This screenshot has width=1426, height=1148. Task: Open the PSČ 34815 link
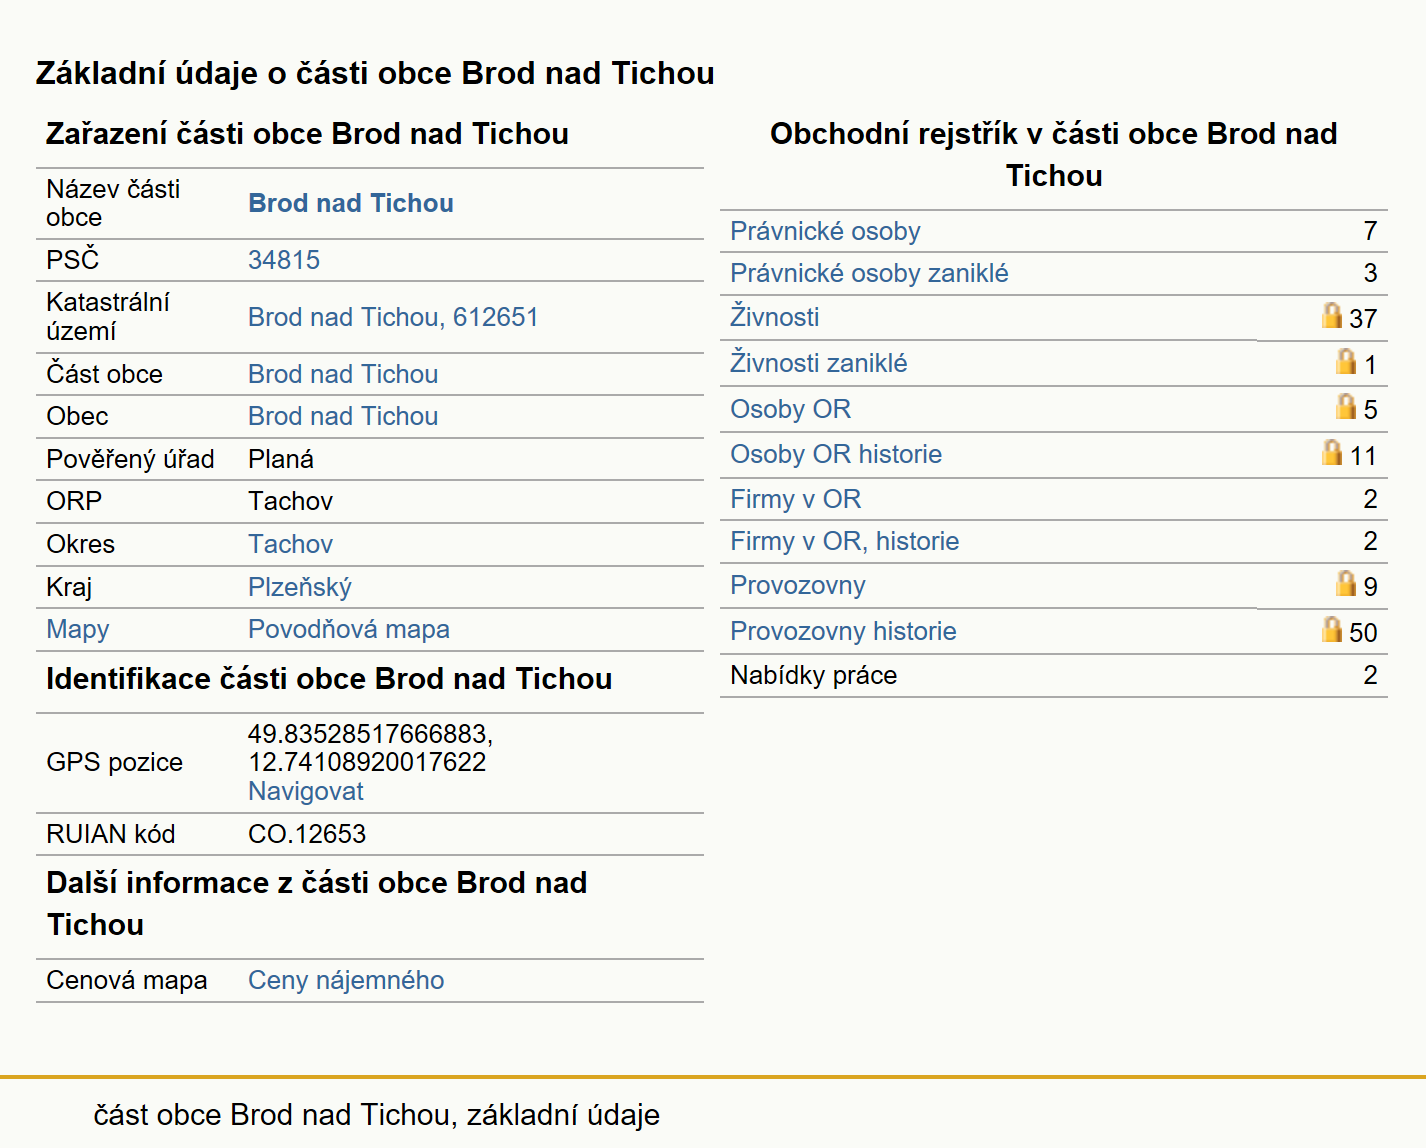[x=284, y=260]
